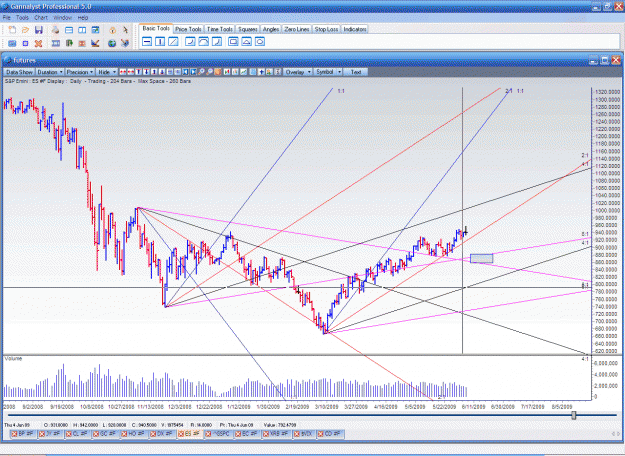Open the Duration dropdown

tap(50, 72)
